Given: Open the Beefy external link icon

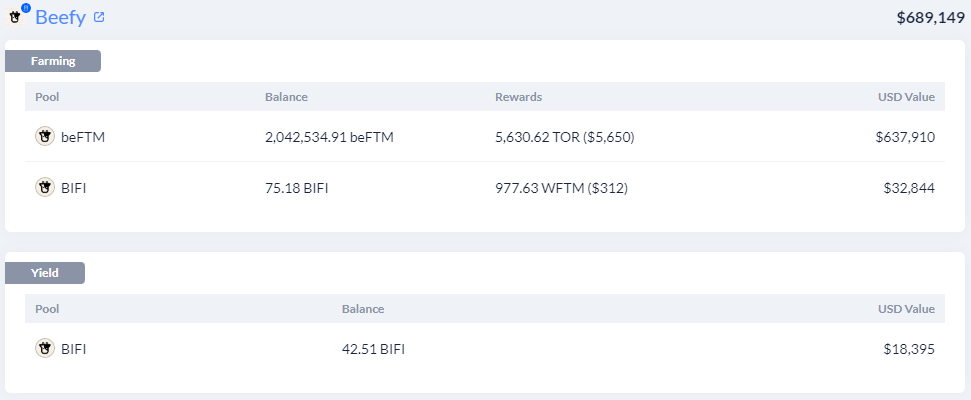Looking at the screenshot, I should [x=99, y=17].
